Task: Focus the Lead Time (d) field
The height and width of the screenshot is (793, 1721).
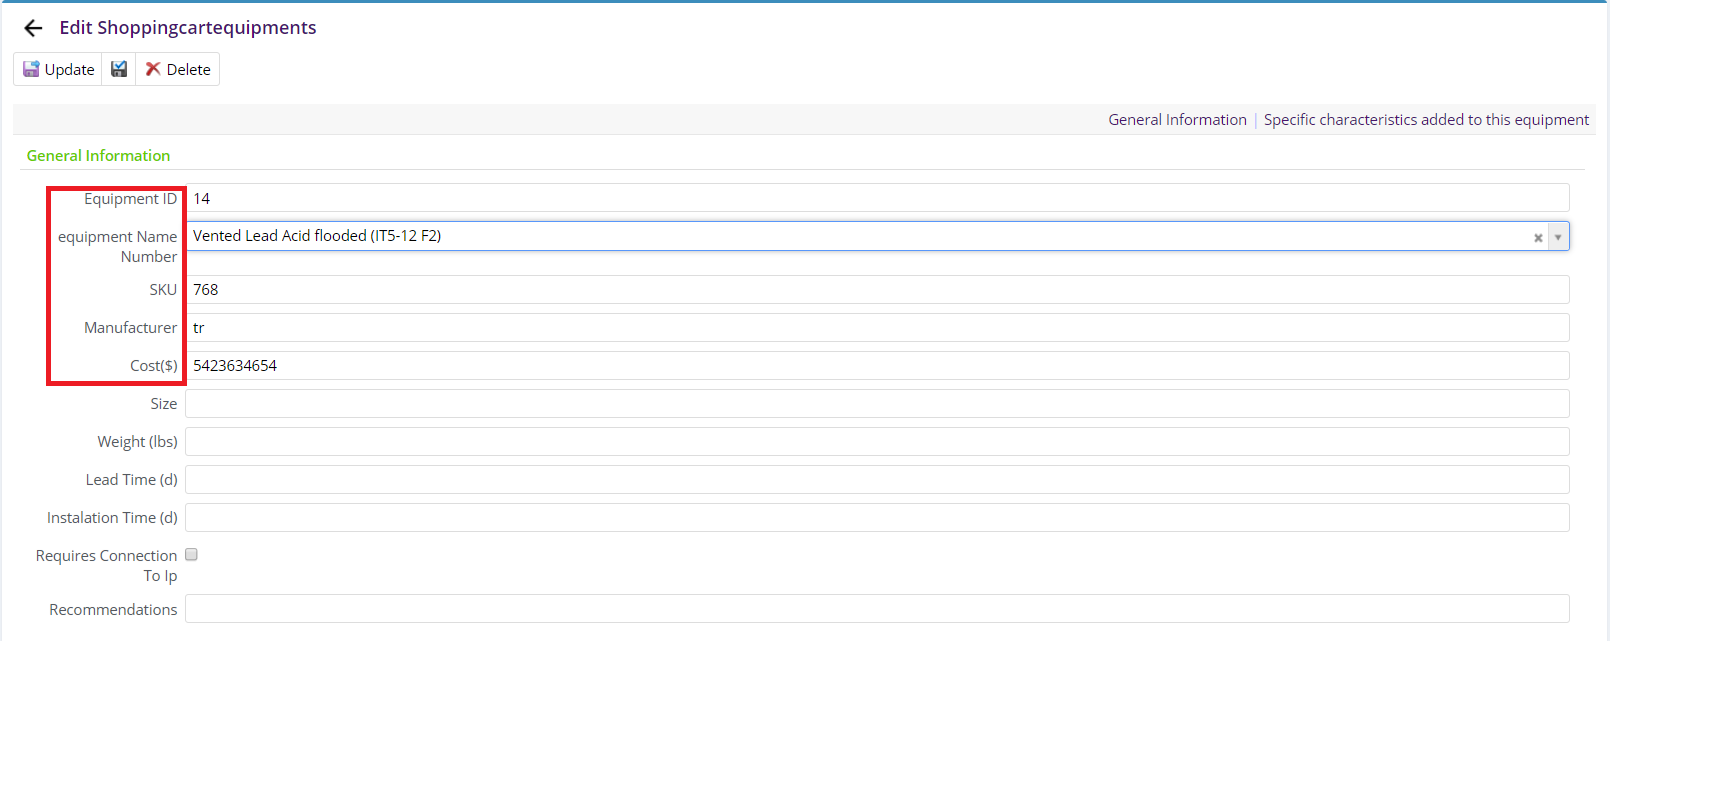Action: pyautogui.click(x=877, y=480)
